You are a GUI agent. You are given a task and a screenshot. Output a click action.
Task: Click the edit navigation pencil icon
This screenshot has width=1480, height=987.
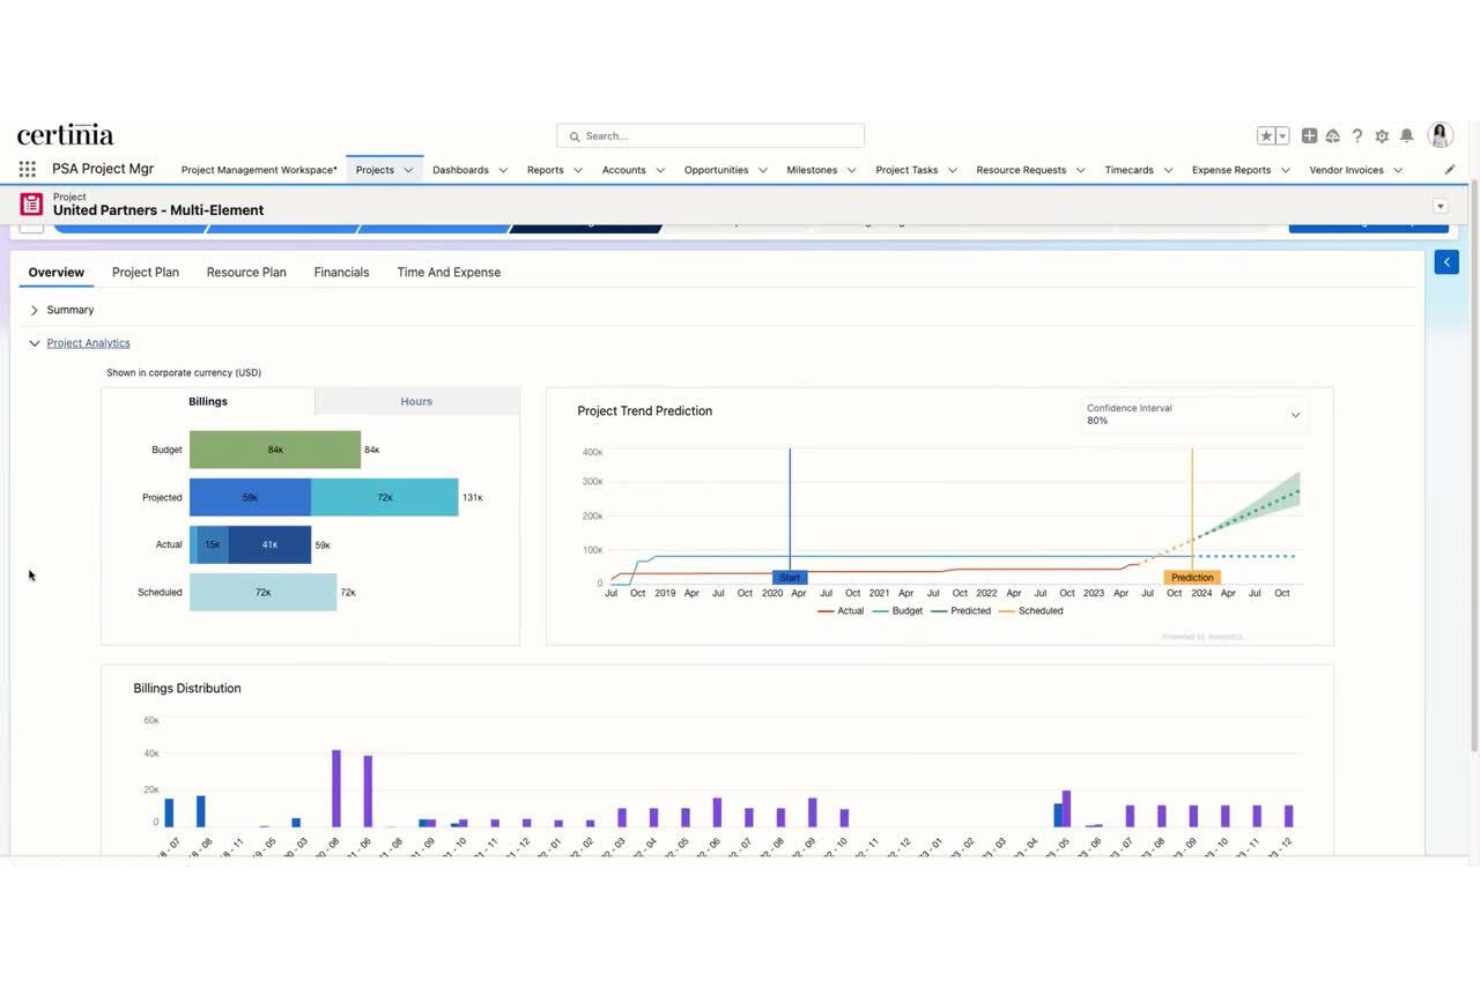click(1449, 170)
